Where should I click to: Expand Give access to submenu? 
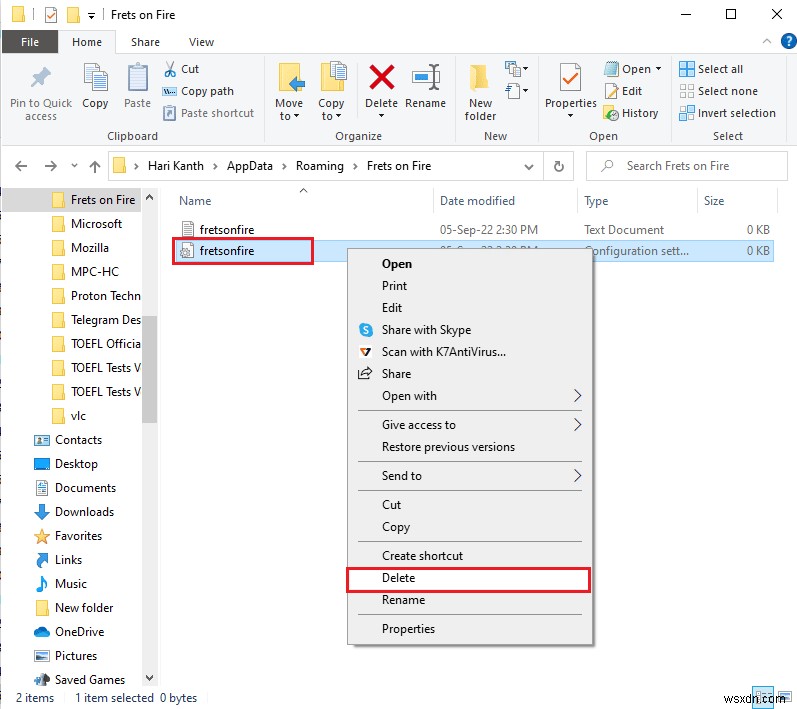470,425
